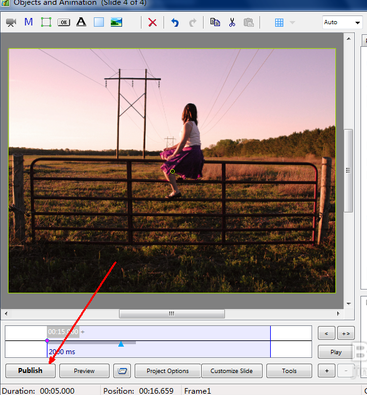Go to previous slide with < button
367x395 pixels.
pyautogui.click(x=326, y=333)
